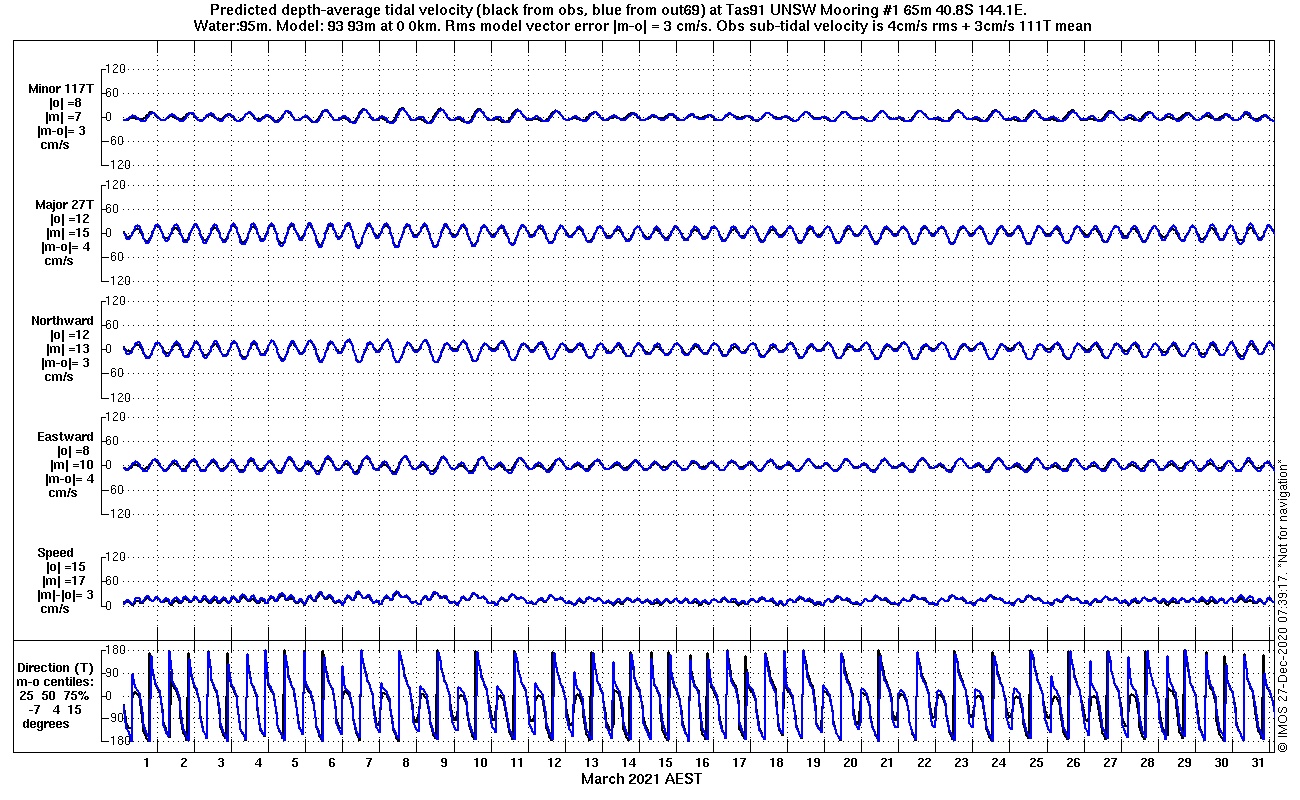Click day '31' on the date axis

click(1258, 763)
